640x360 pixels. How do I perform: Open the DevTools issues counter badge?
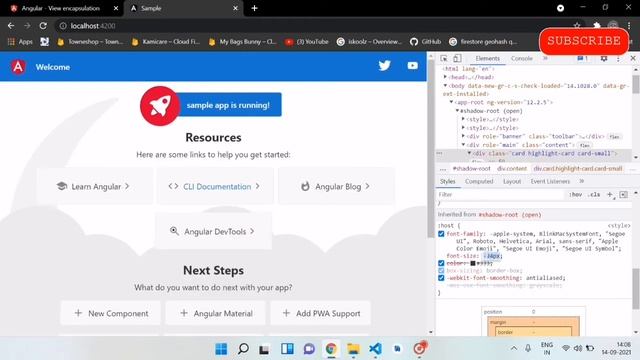582,58
